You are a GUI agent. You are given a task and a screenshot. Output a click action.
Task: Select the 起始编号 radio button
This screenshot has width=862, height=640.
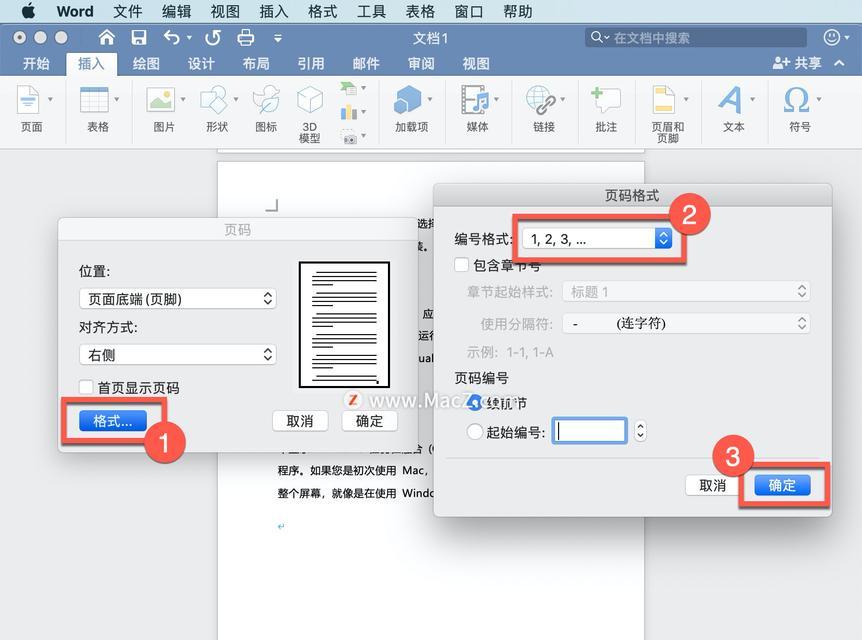[474, 432]
